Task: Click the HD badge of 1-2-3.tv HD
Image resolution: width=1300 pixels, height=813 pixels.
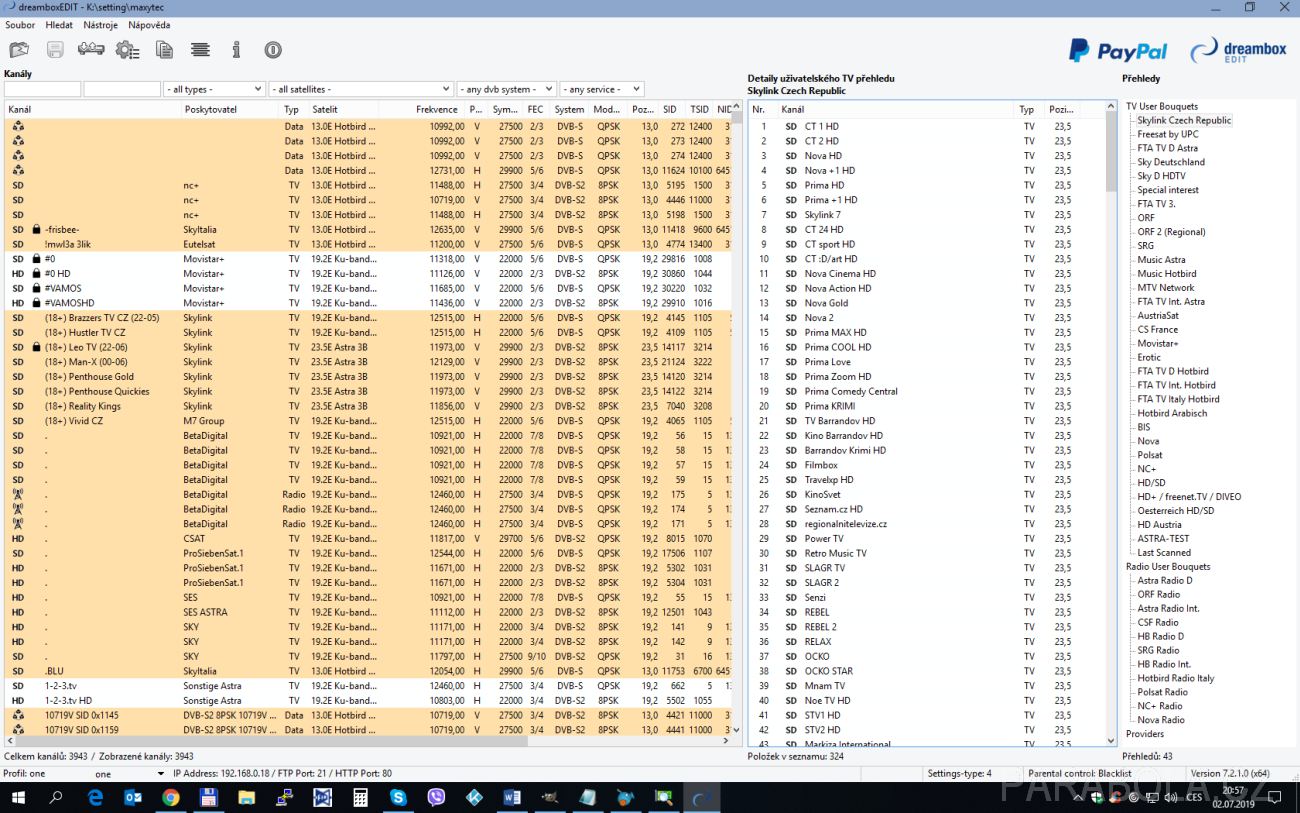Action: [x=18, y=701]
